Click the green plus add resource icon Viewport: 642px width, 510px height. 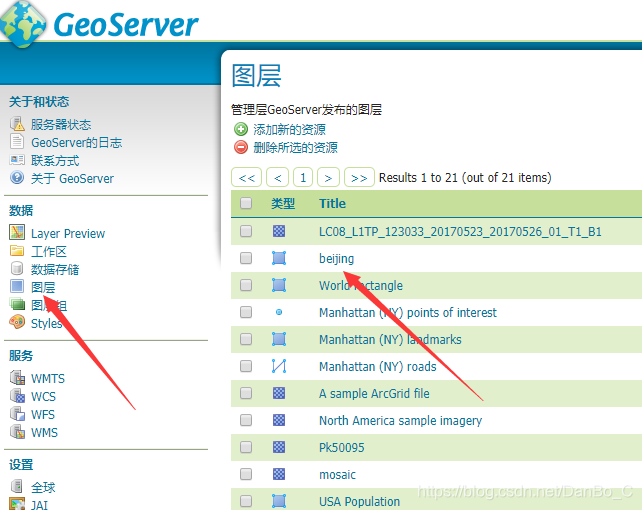[241, 129]
